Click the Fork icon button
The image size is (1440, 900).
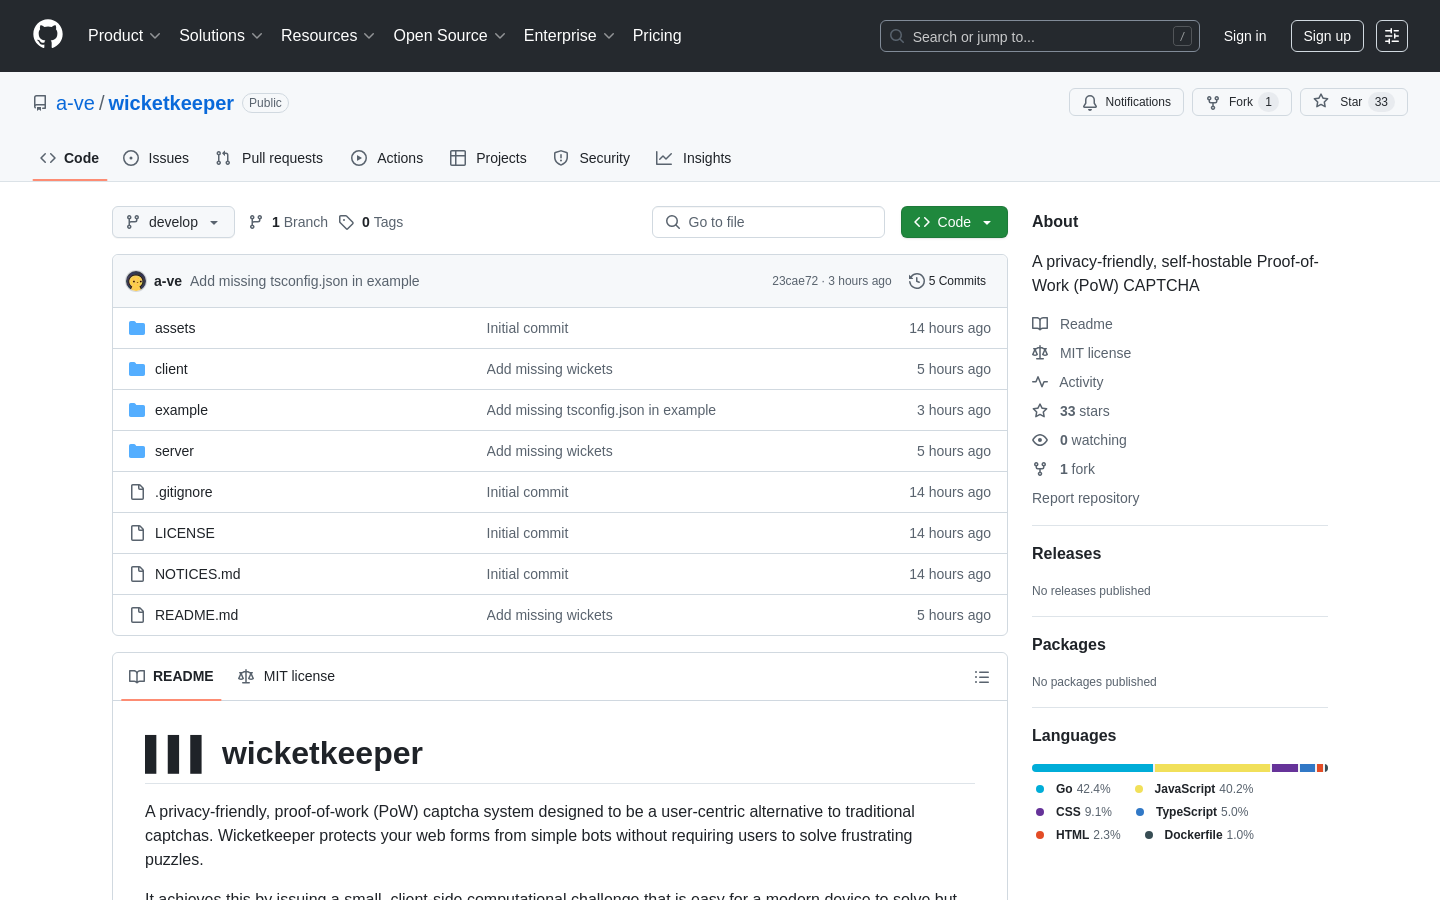tap(1241, 102)
